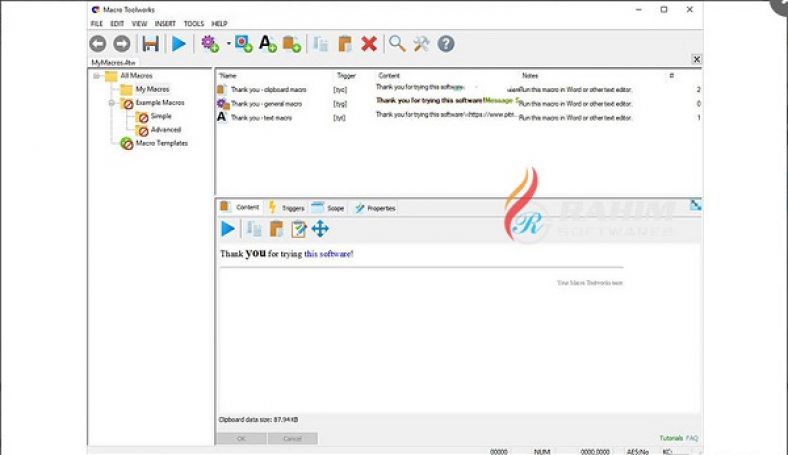Image resolution: width=788 pixels, height=455 pixels.
Task: Delete the selected macro with the red X
Action: coord(369,44)
